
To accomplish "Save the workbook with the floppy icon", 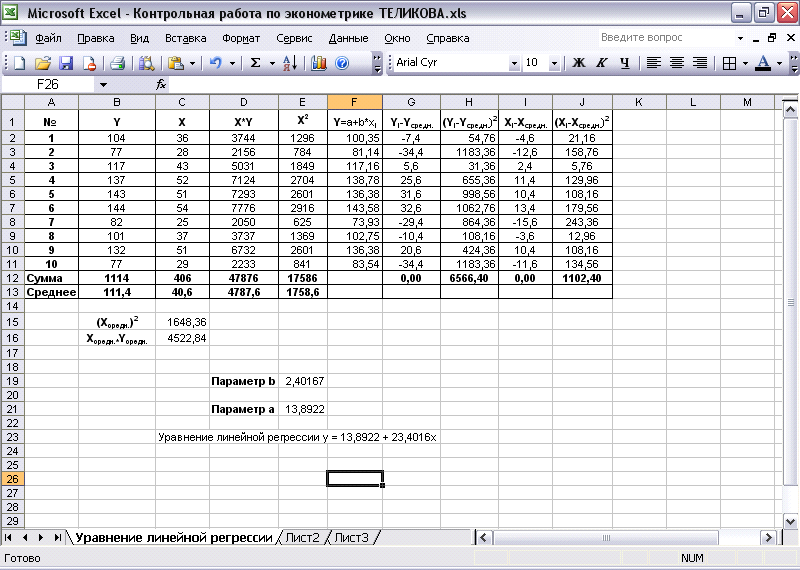I will click(66, 63).
